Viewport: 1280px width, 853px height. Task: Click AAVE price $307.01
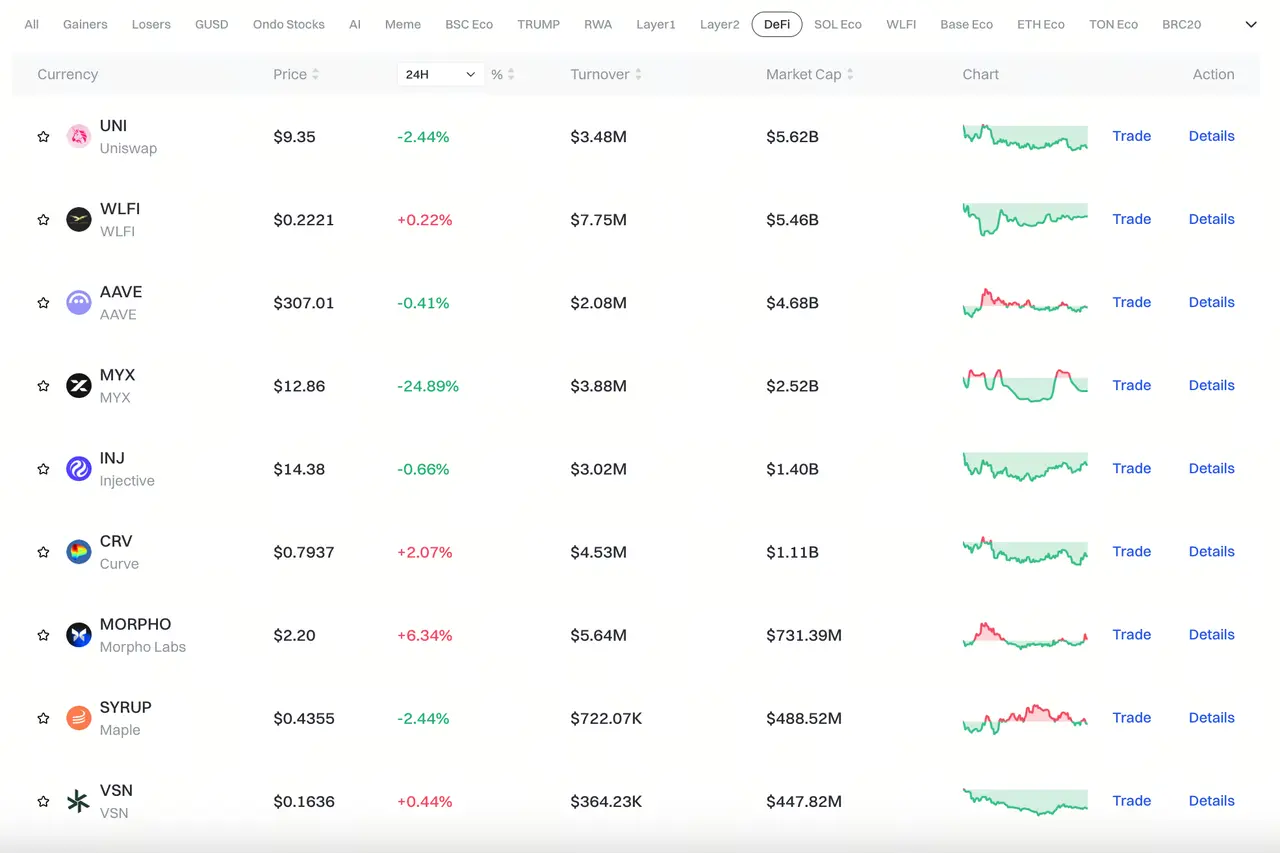304,302
